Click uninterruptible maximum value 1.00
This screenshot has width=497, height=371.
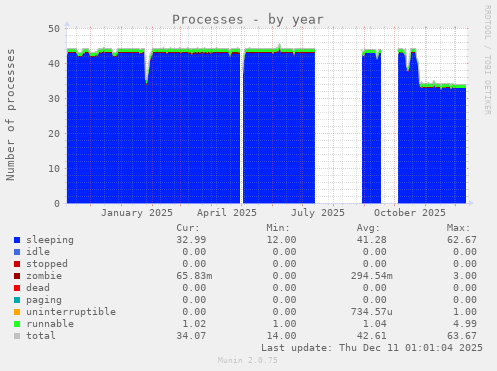[465, 312]
